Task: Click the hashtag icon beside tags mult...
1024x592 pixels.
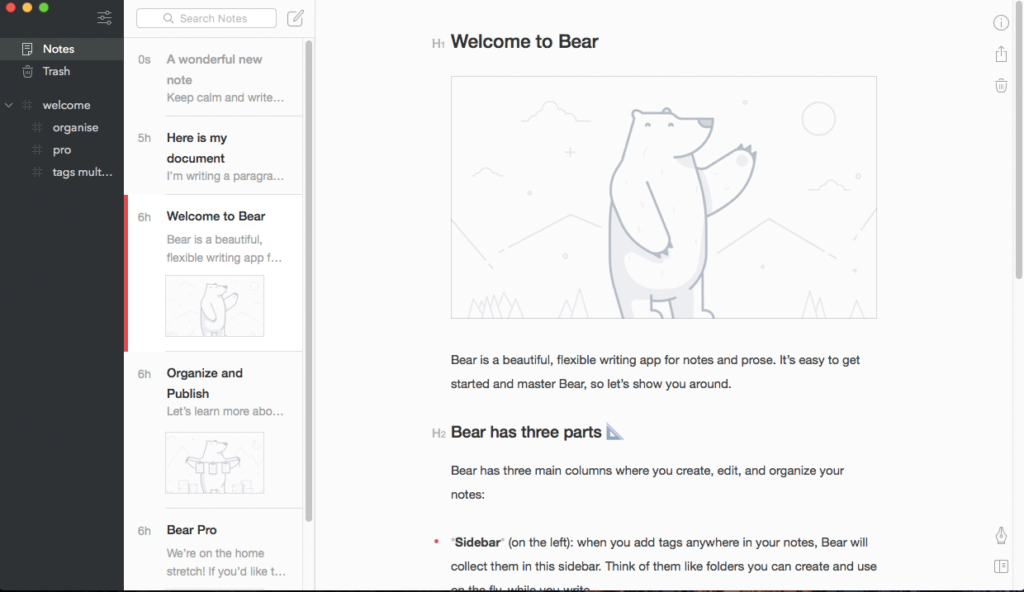Action: click(37, 172)
